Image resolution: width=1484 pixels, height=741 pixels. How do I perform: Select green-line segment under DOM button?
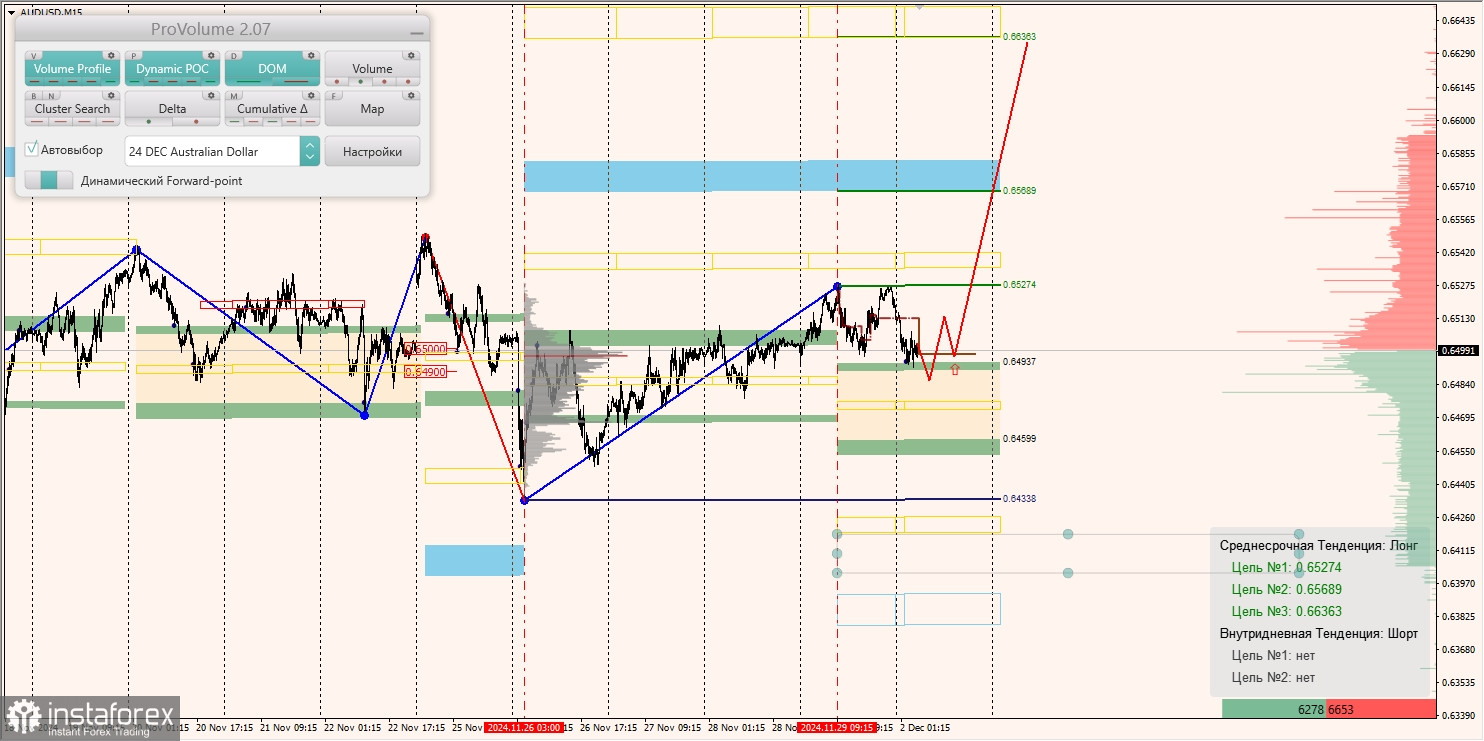coord(249,82)
